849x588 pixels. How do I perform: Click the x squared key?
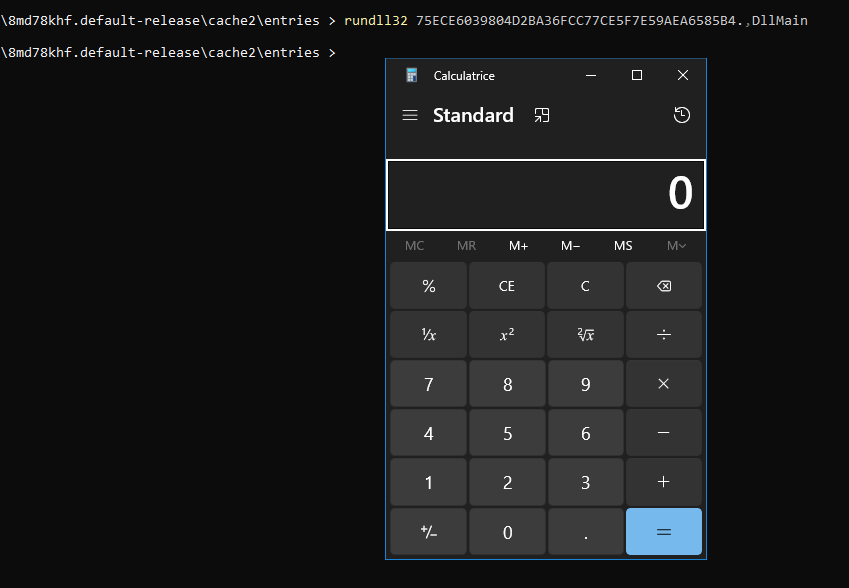[507, 335]
